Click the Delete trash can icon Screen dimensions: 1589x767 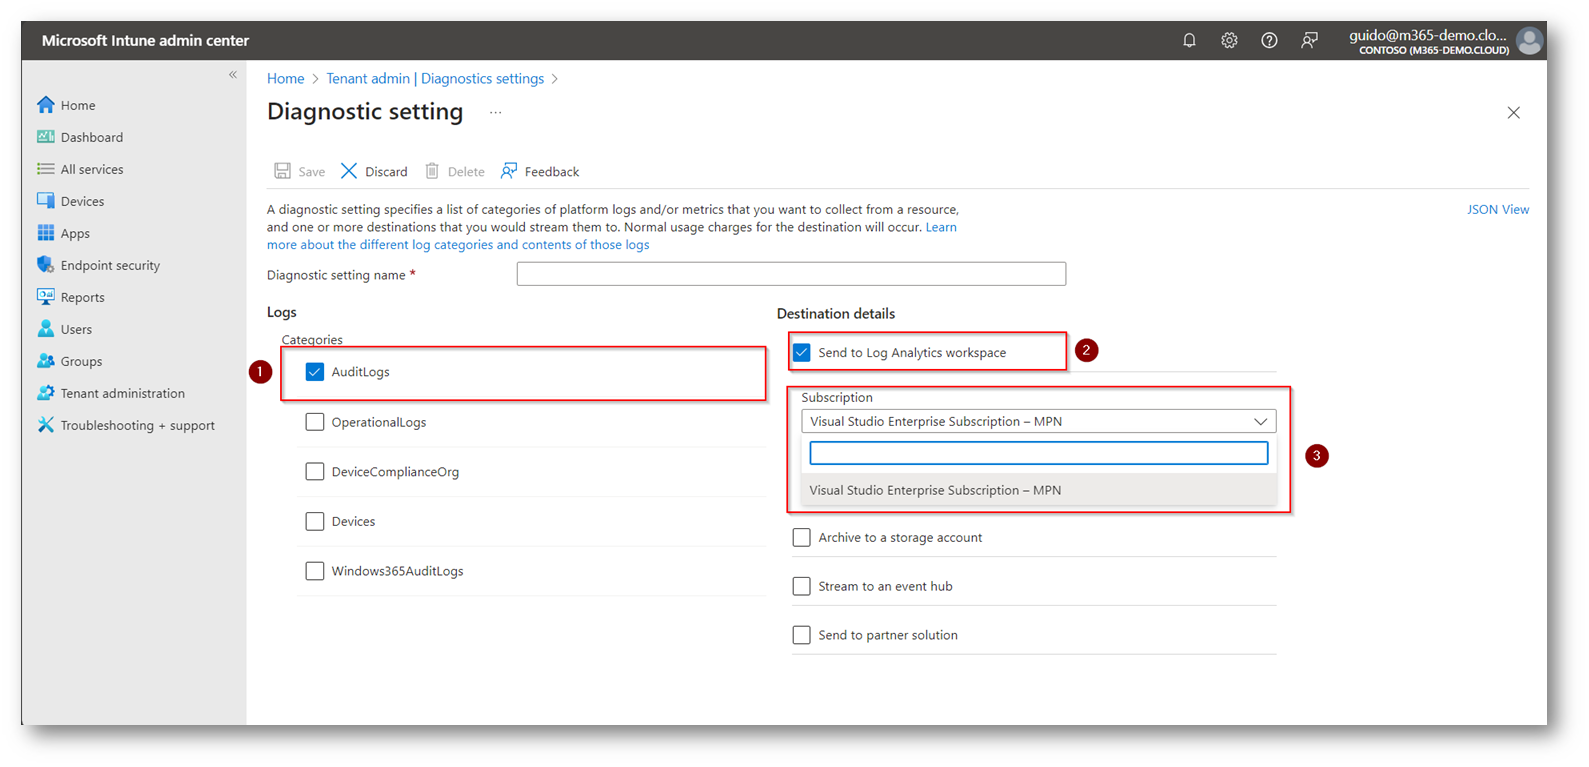[432, 171]
